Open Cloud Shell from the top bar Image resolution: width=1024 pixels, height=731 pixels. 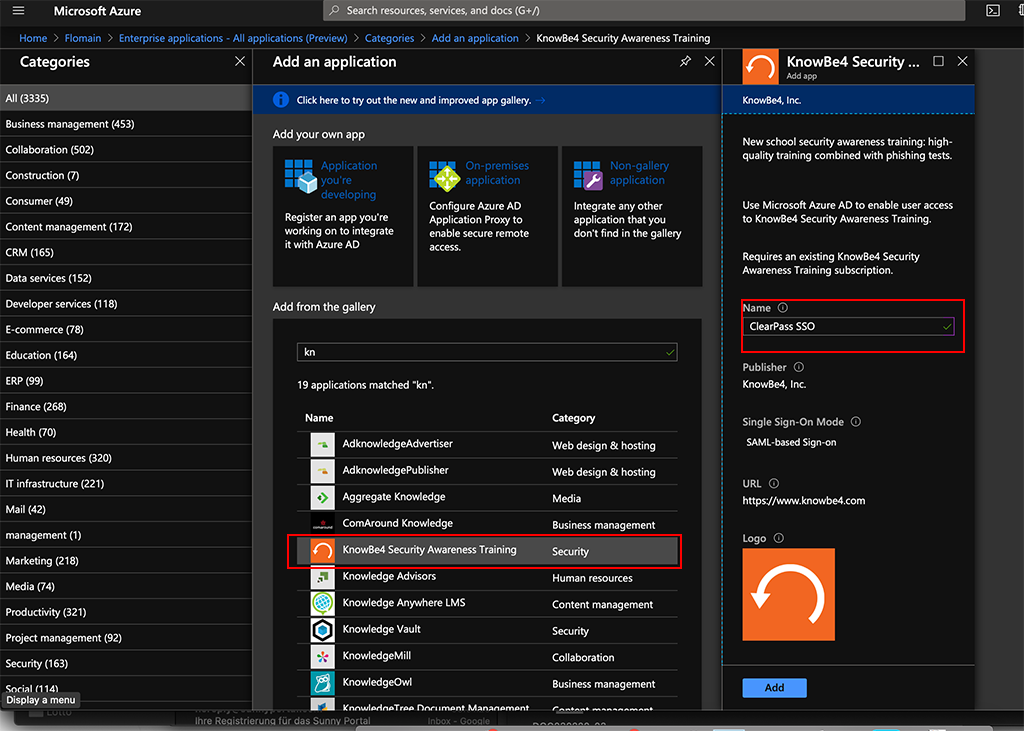click(993, 11)
